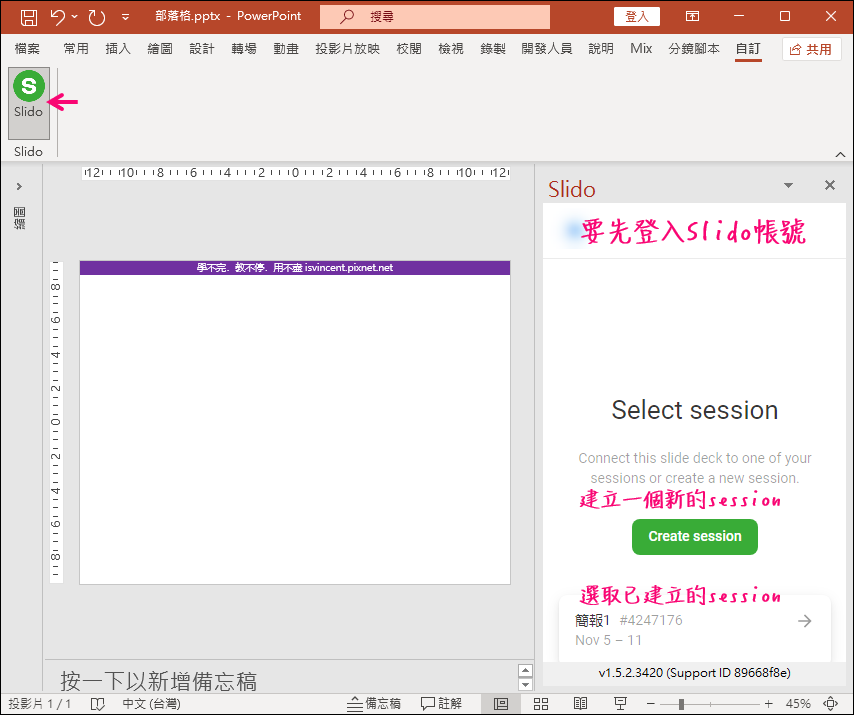Screen dimensions: 854x715
Task: Switch to the 插入 tab
Action: tap(118, 49)
